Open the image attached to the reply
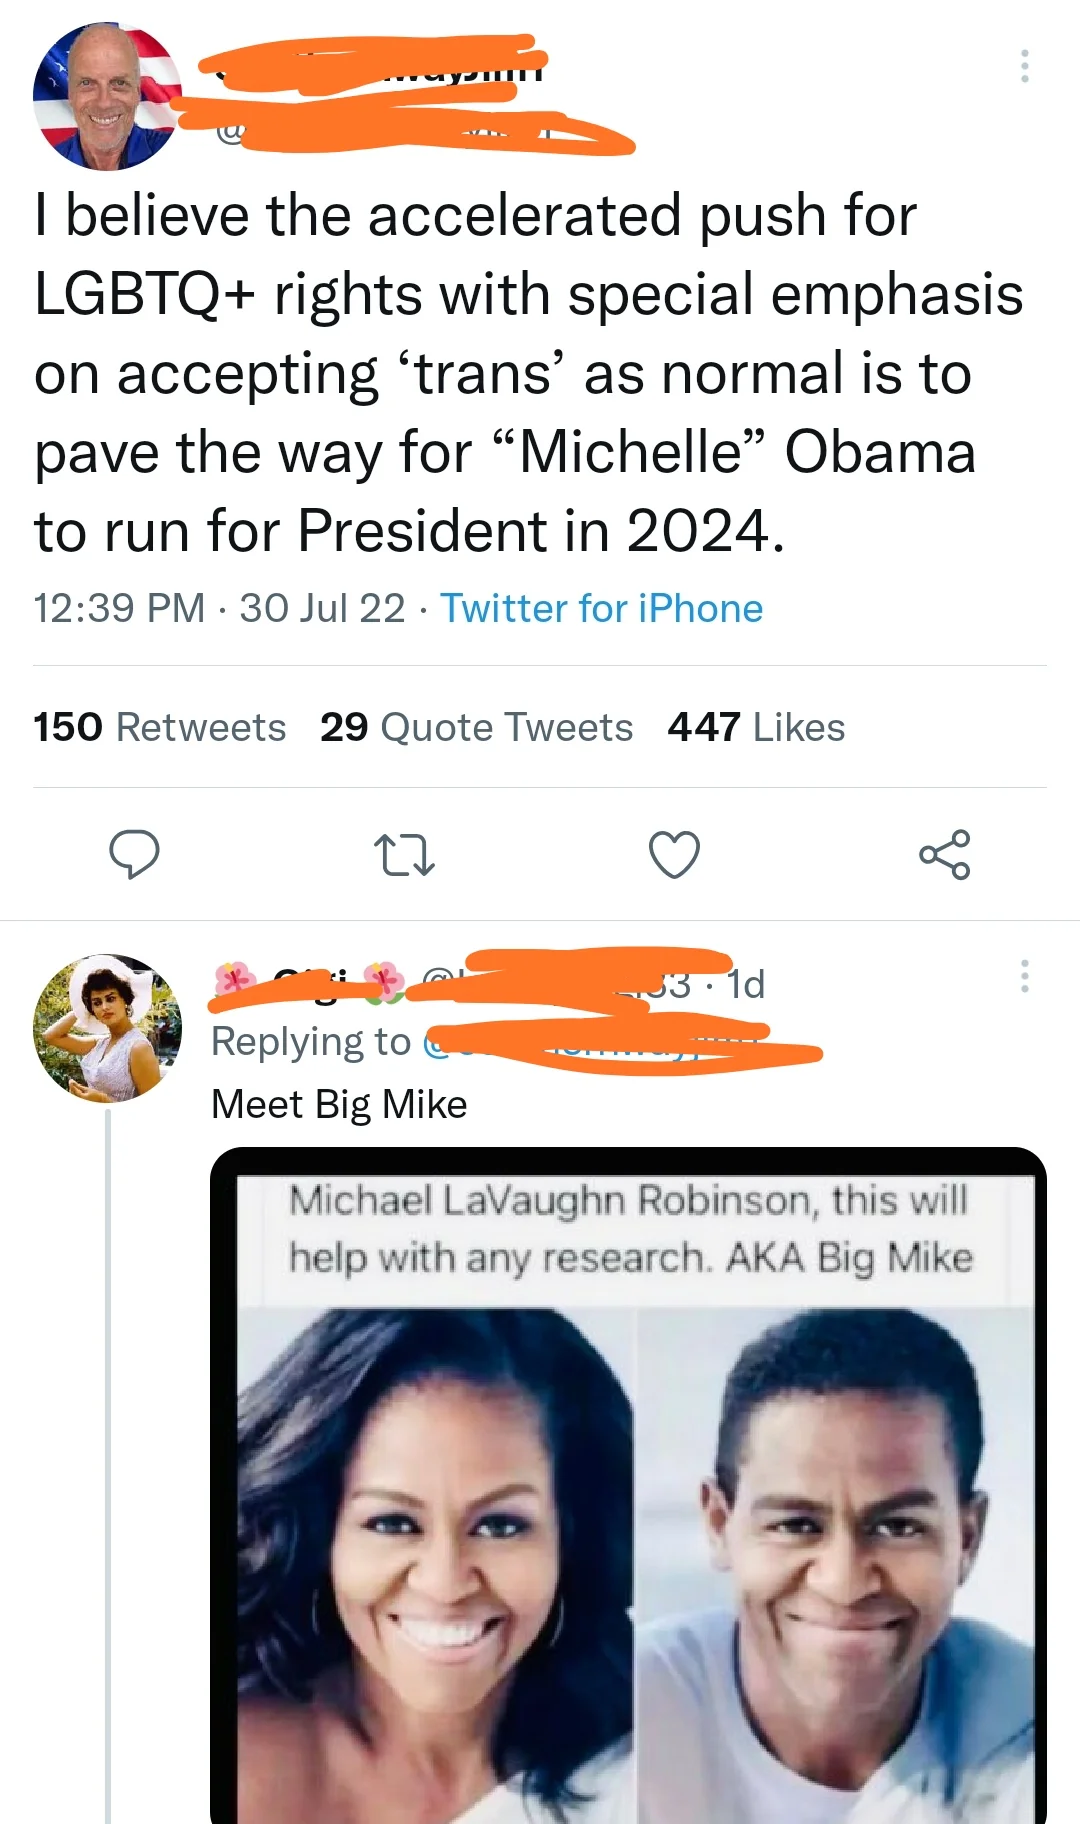The width and height of the screenshot is (1080, 1824). pyautogui.click(x=628, y=1500)
